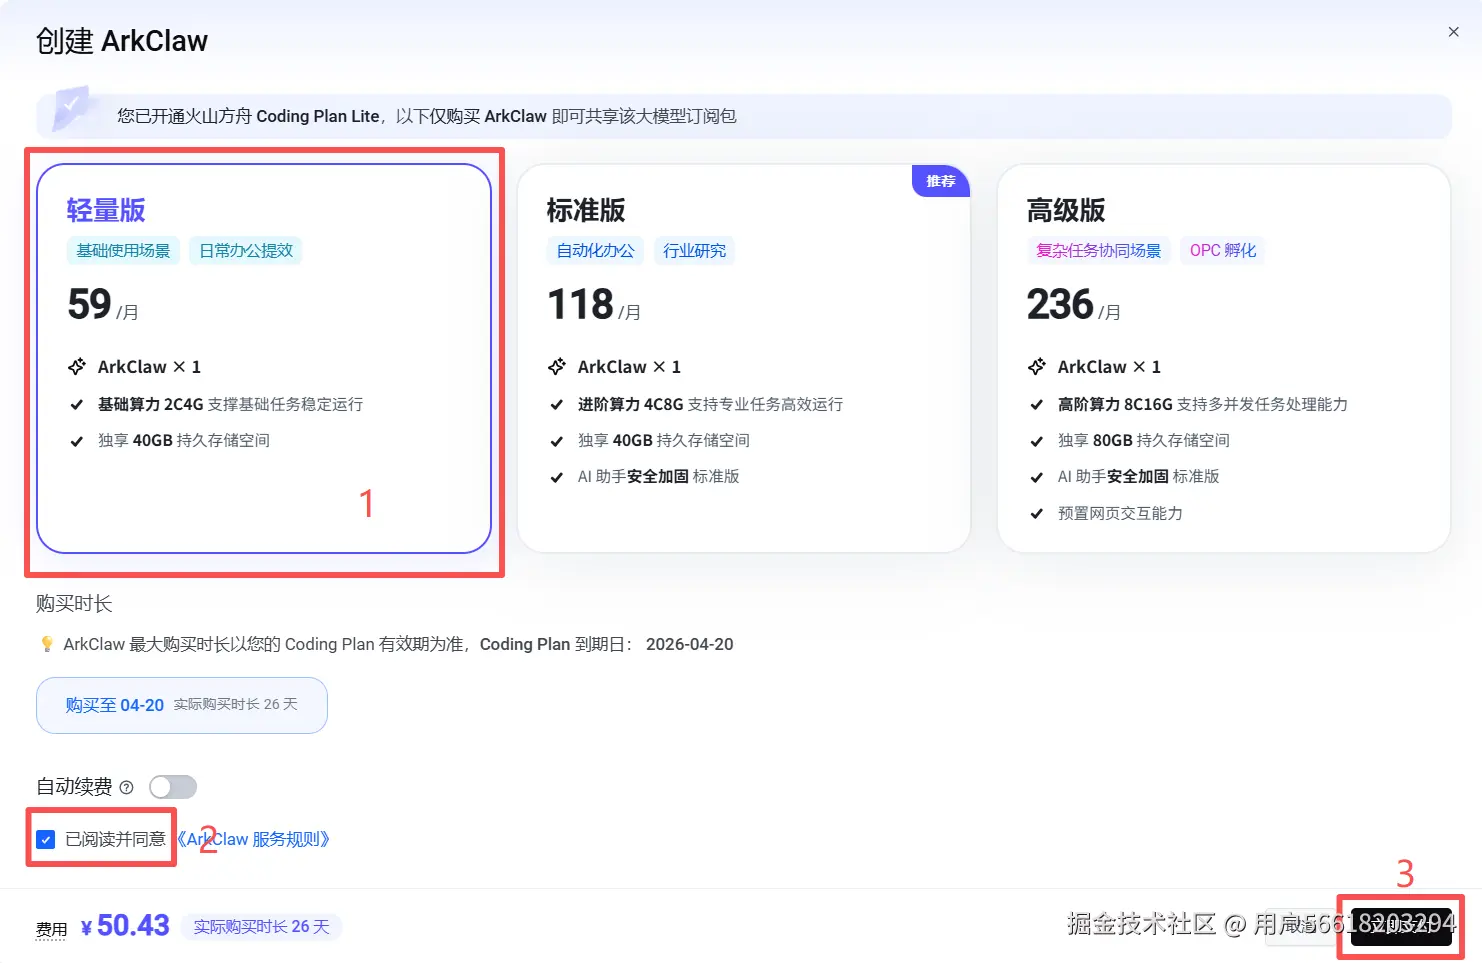Viewport: 1482px width, 963px height.
Task: Open the 自动续费 help question-mark icon
Action: click(125, 787)
